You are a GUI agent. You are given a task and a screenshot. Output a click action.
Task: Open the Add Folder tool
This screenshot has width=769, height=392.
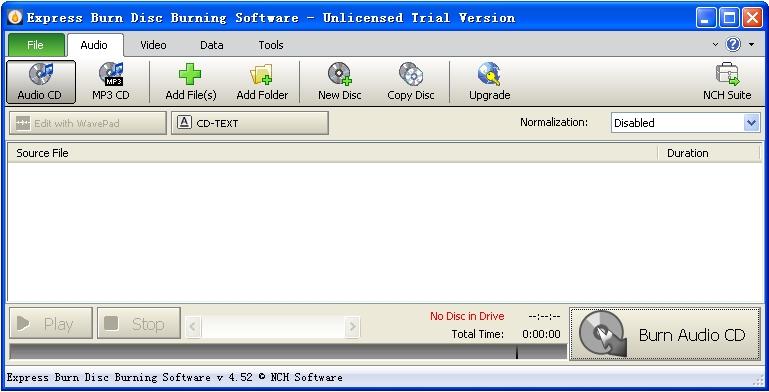262,82
